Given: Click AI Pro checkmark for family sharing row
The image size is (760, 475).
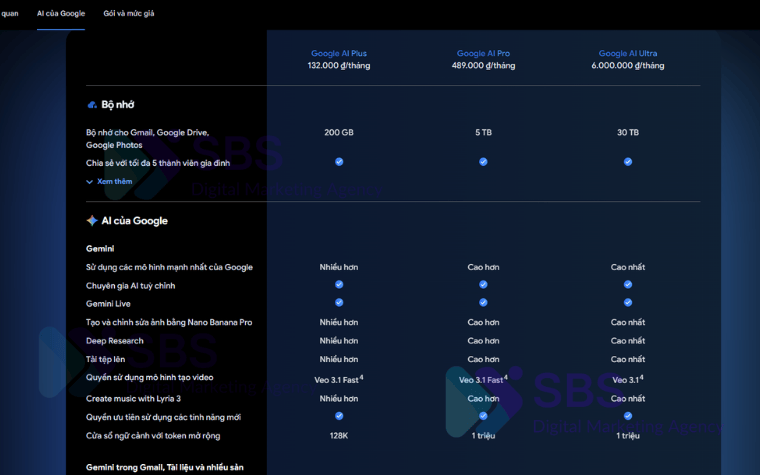Looking at the screenshot, I should (483, 162).
